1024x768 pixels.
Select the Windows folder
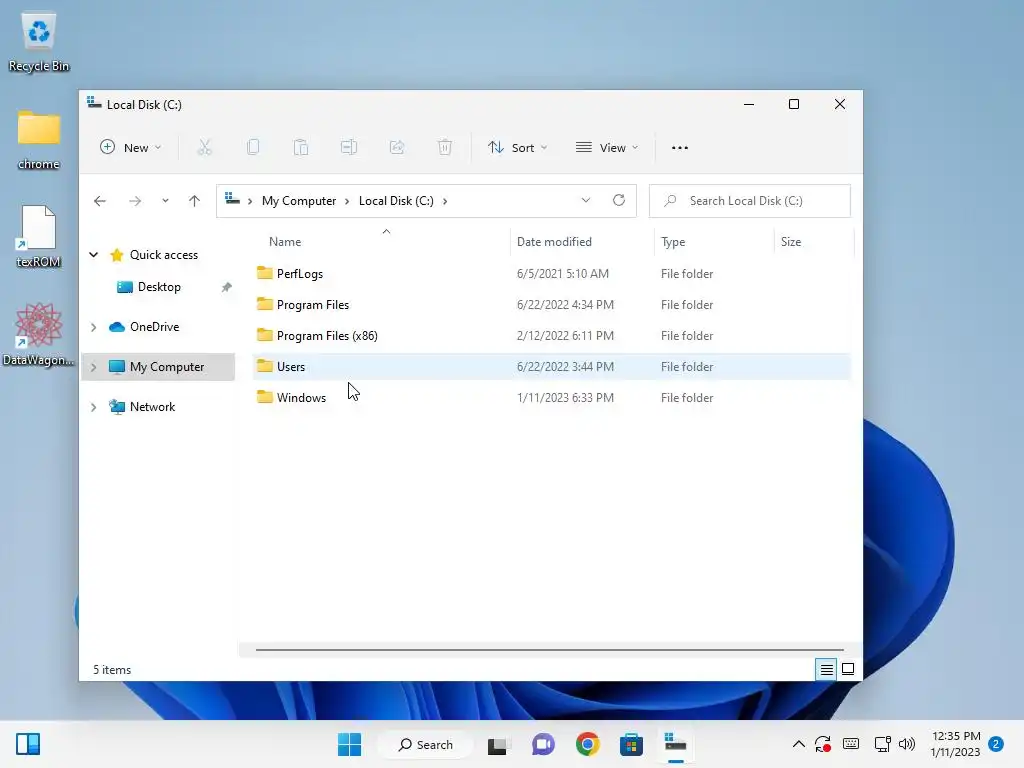(x=552, y=398)
